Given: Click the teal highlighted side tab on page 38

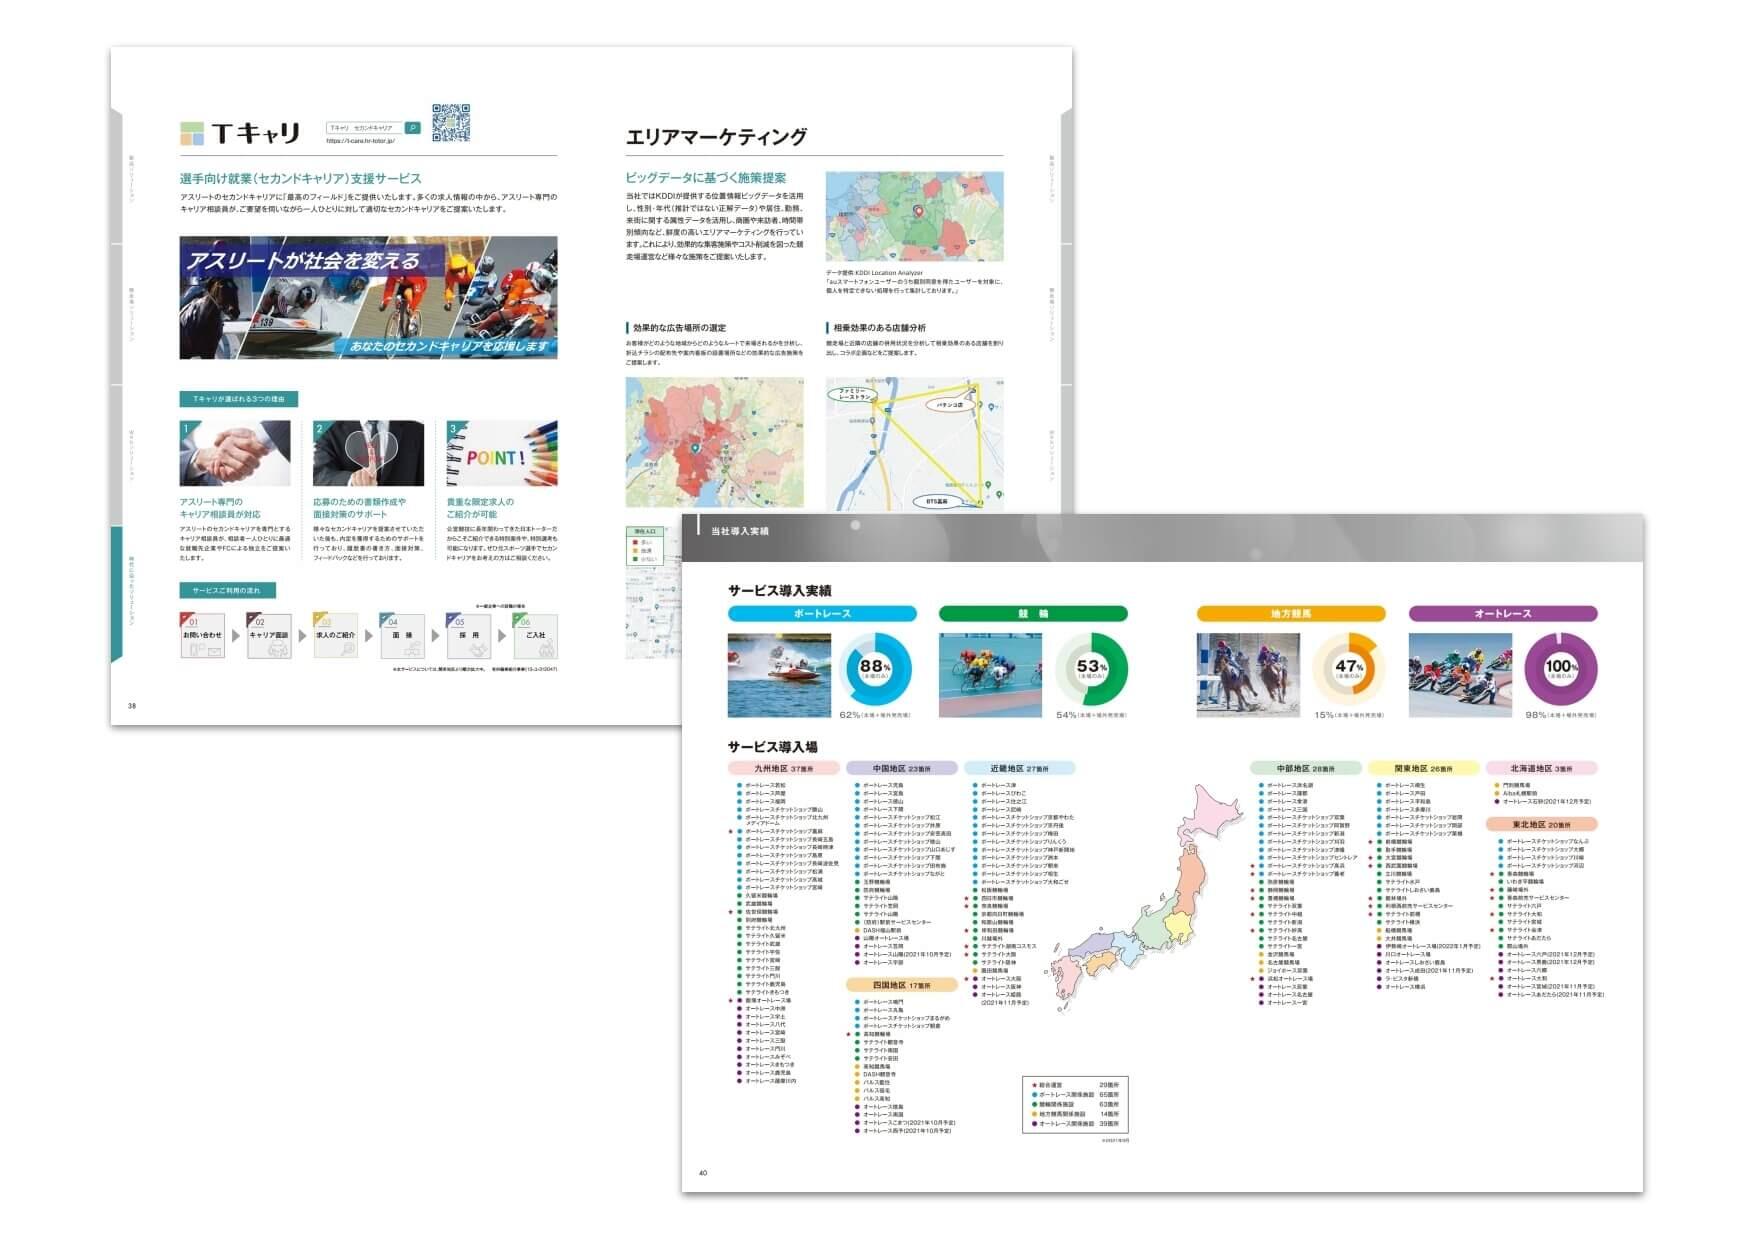Looking at the screenshot, I should tap(116, 594).
